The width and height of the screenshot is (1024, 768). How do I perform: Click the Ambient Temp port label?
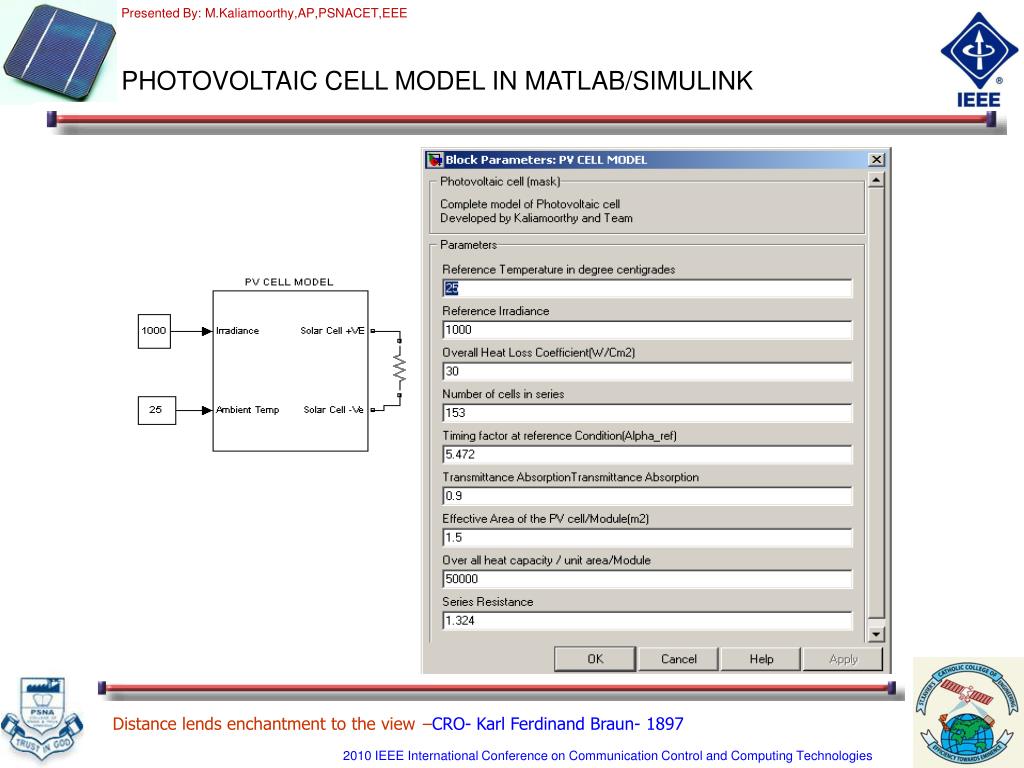[x=248, y=410]
